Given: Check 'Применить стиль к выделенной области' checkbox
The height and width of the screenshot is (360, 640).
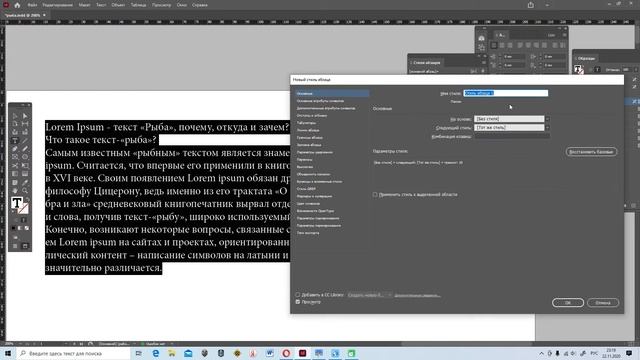Looking at the screenshot, I should pyautogui.click(x=375, y=195).
